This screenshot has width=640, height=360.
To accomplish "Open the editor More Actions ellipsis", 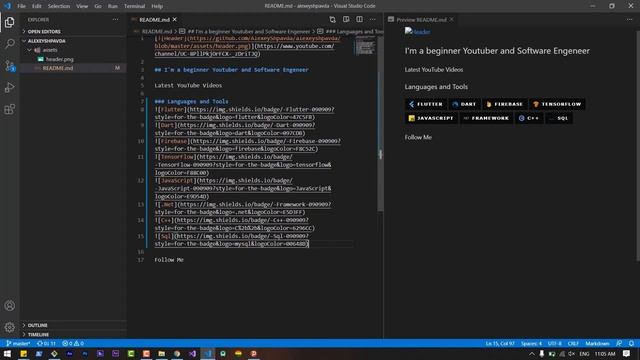I will point(373,20).
